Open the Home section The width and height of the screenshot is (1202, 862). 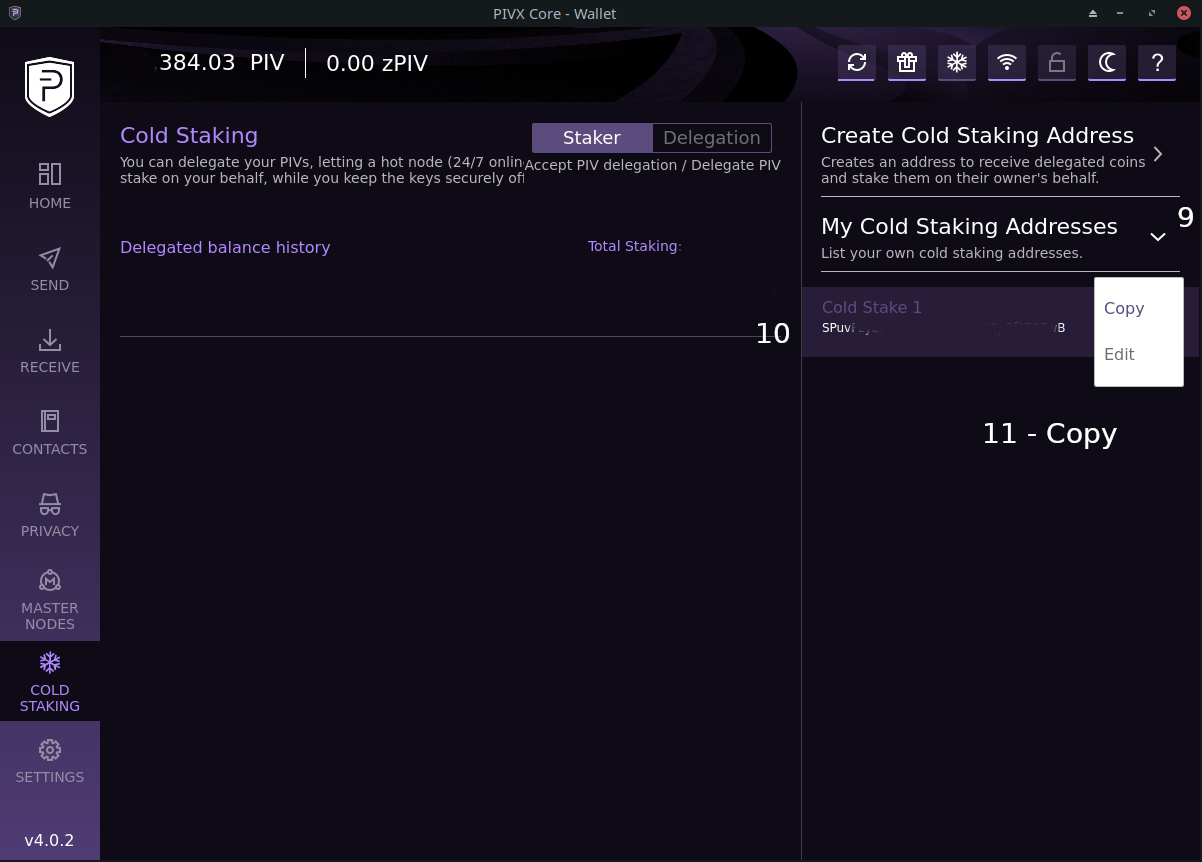[x=50, y=186]
